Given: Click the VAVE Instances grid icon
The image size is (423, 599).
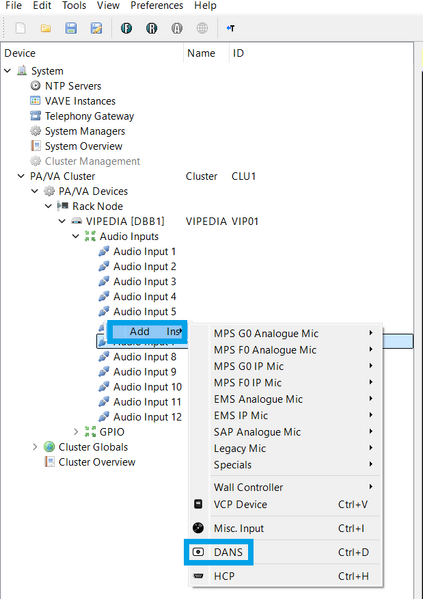Looking at the screenshot, I should (x=35, y=101).
